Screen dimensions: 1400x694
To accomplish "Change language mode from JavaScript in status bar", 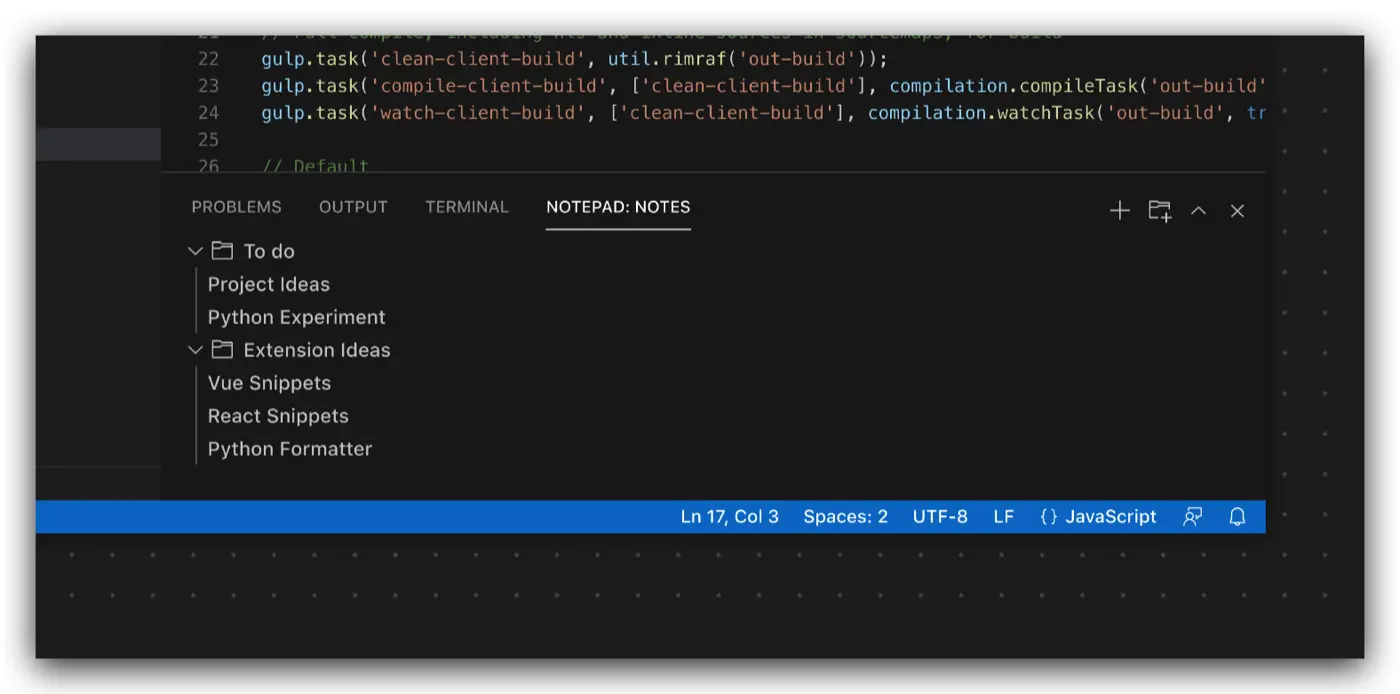I will [1098, 517].
